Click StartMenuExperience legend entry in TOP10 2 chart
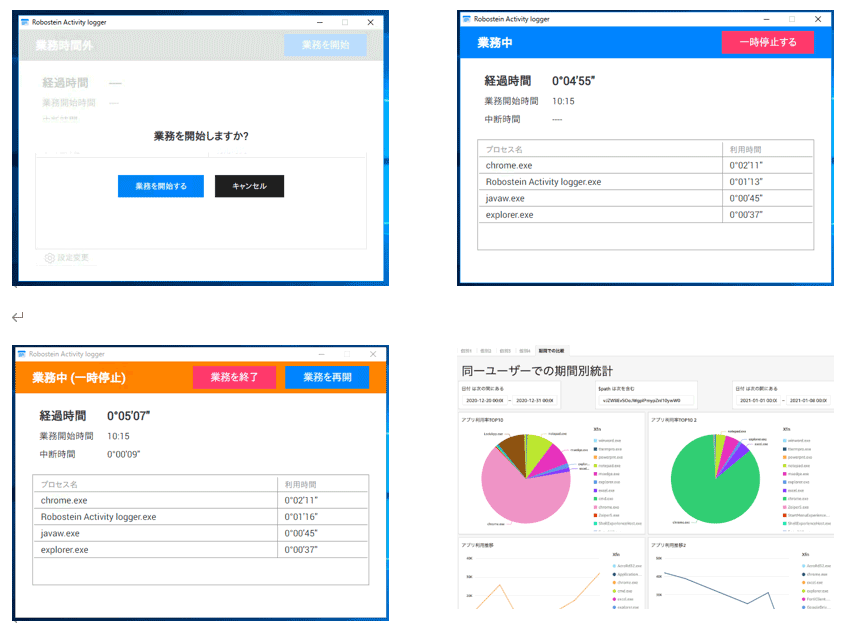This screenshot has height=632, width=844. point(806,515)
